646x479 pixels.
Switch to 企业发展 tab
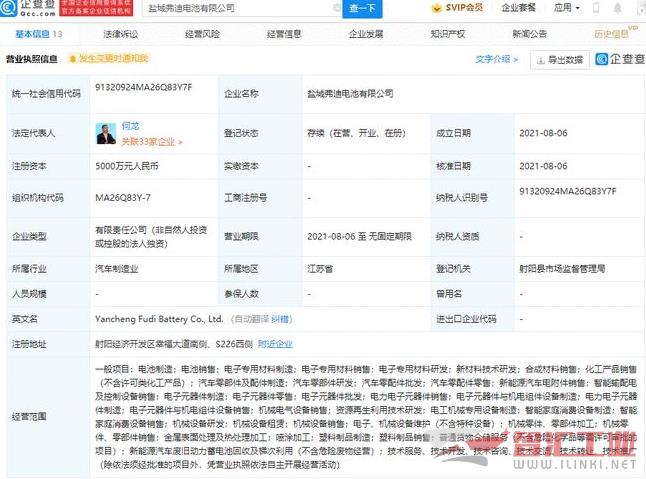pos(366,34)
